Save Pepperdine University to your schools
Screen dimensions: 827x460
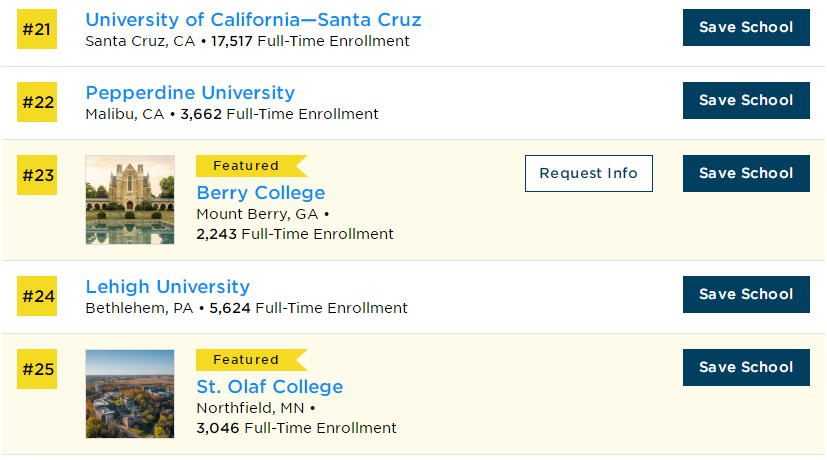pos(745,100)
